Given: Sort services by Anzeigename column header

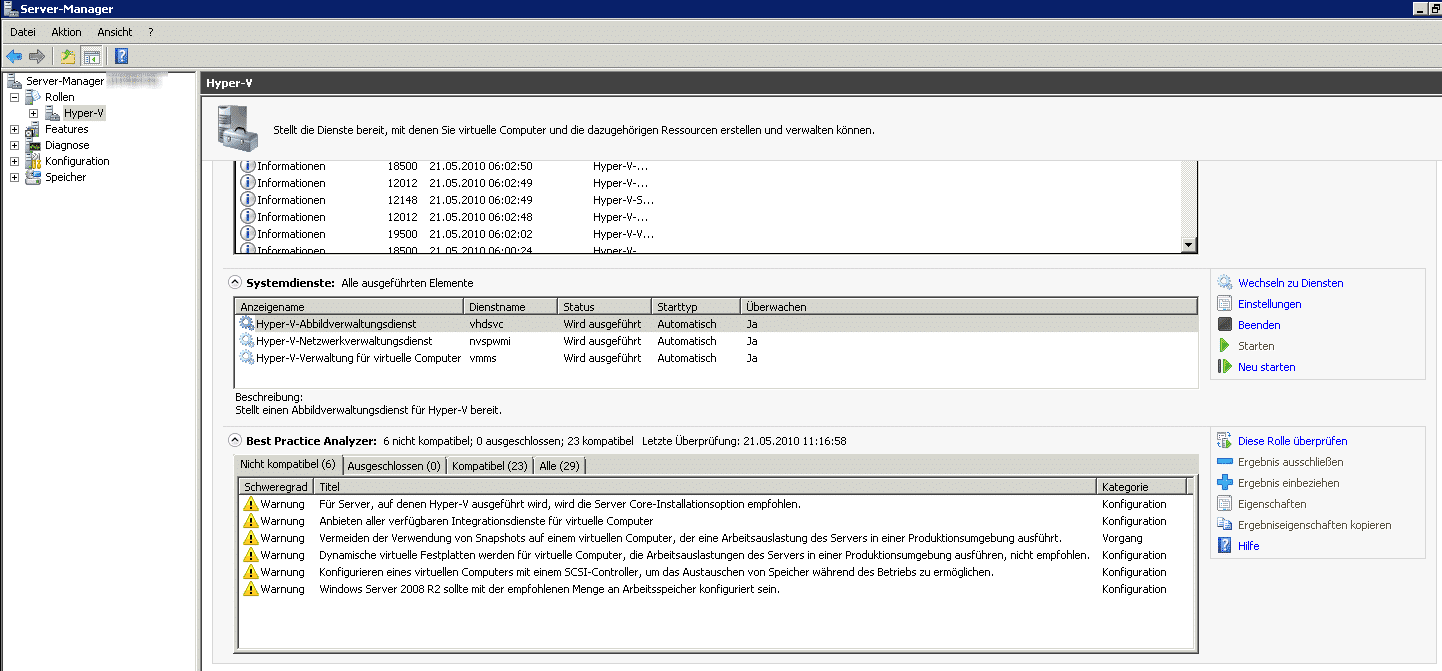Looking at the screenshot, I should [x=349, y=307].
